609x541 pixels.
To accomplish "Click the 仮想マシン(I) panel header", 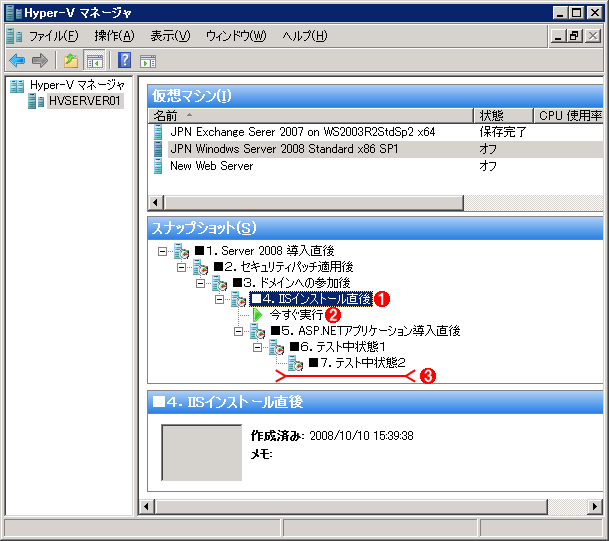I will tap(375, 96).
